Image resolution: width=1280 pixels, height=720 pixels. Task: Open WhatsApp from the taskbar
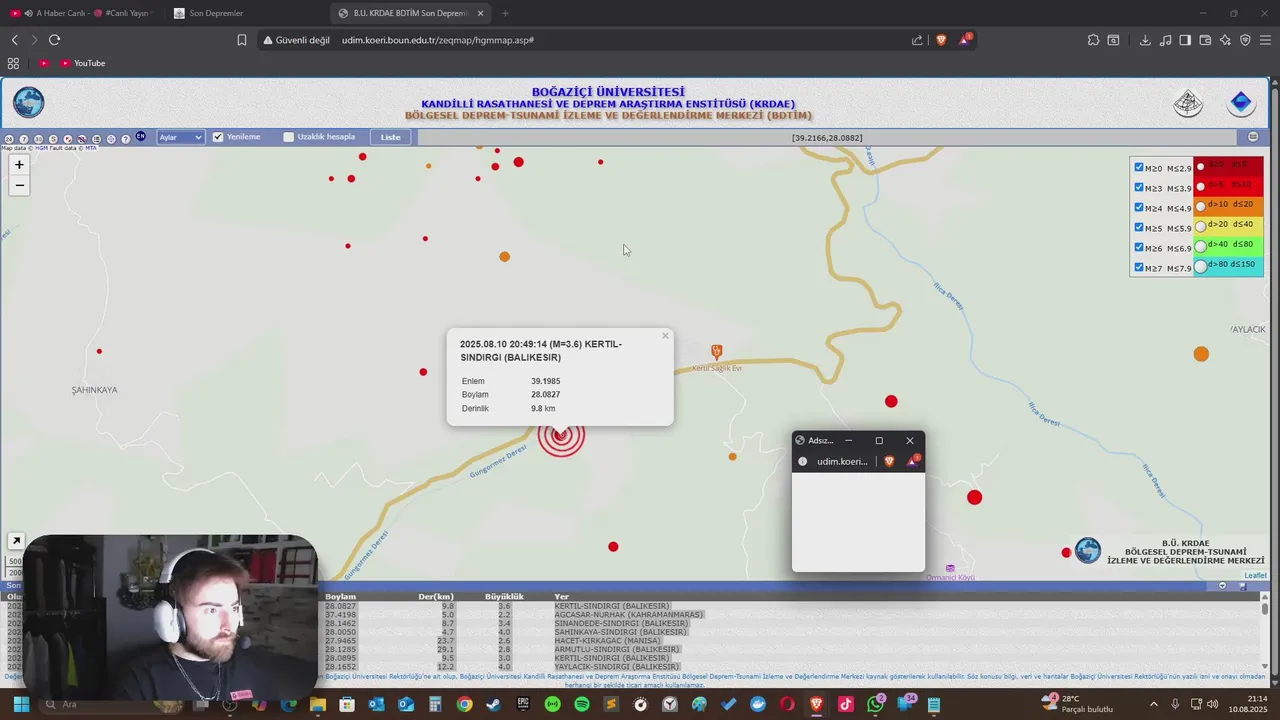coord(876,704)
